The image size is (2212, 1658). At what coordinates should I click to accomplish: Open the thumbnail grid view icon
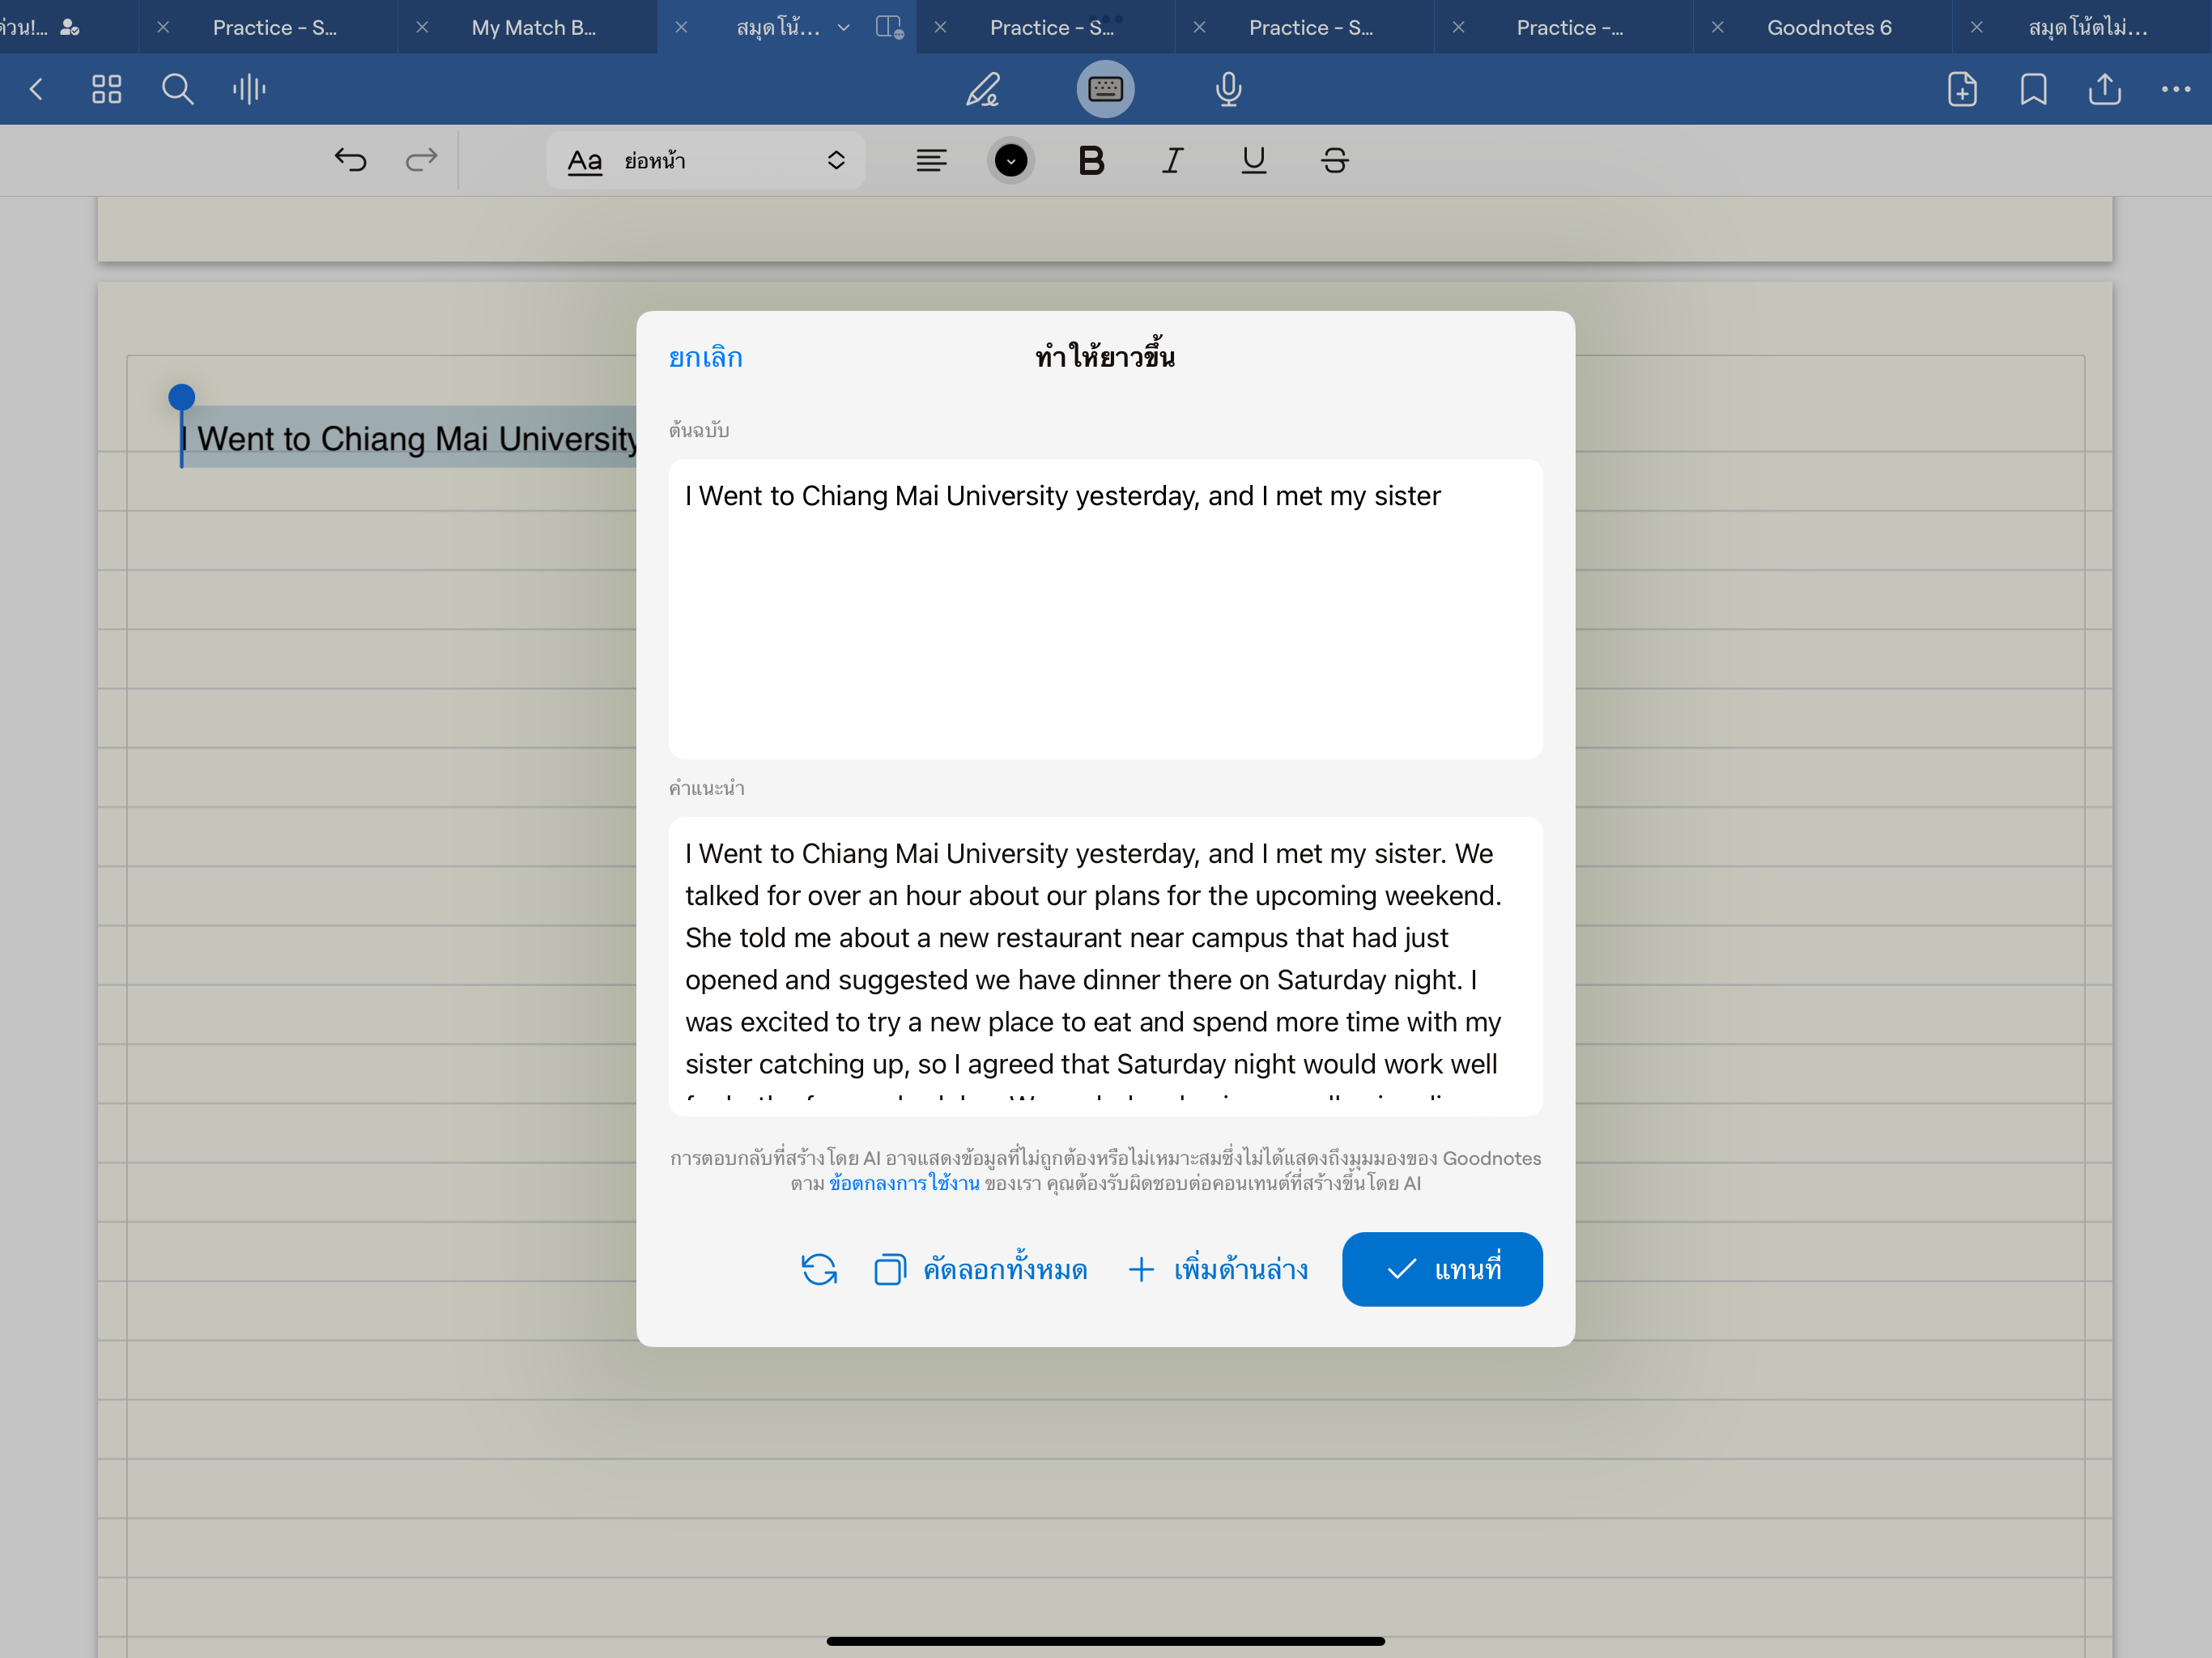pos(106,89)
